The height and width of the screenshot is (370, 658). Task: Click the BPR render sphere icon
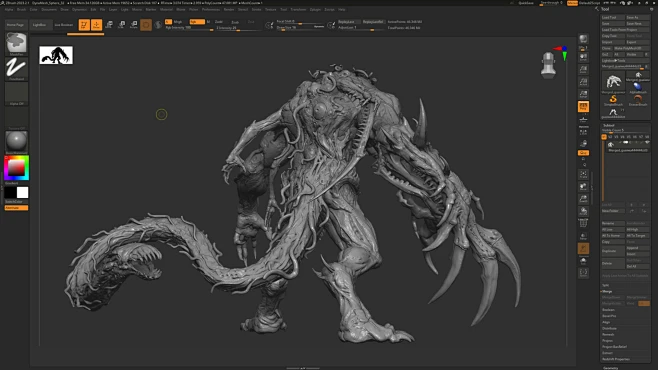(583, 40)
